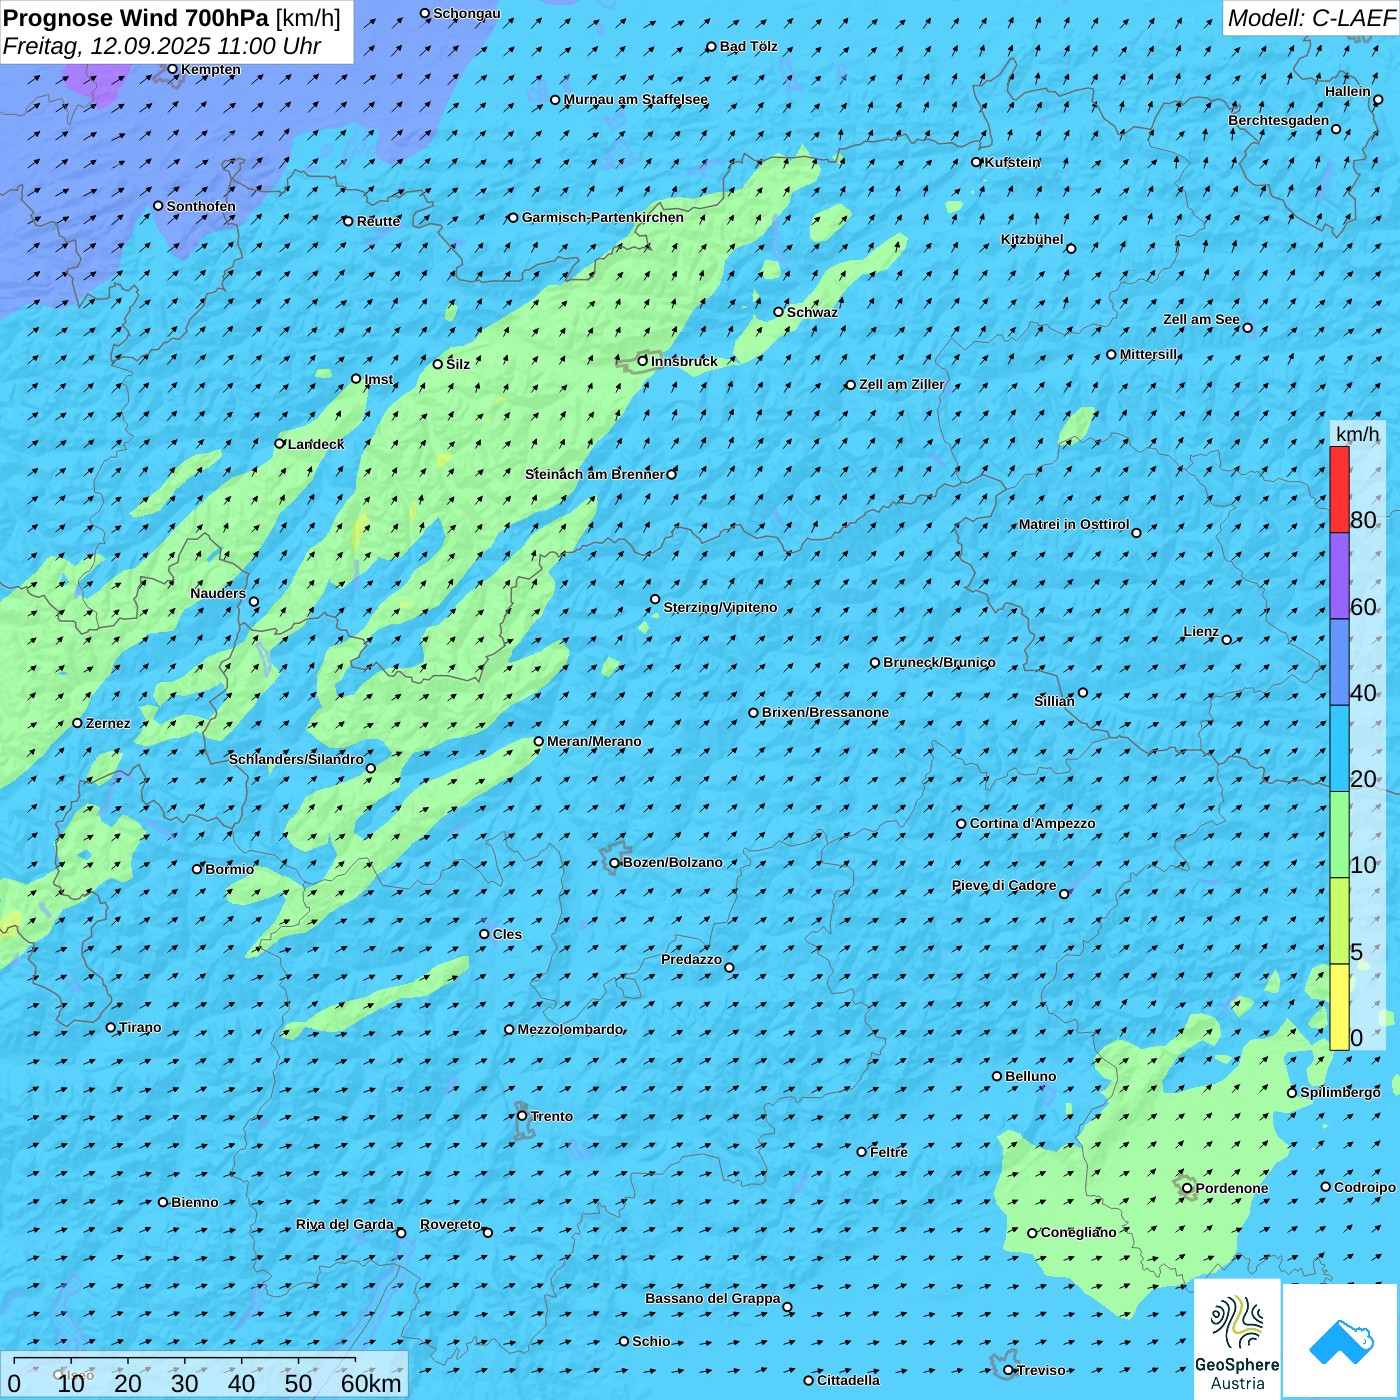Viewport: 1400px width, 1400px height.
Task: Click the Zell am Ziller label
Action: click(x=902, y=385)
